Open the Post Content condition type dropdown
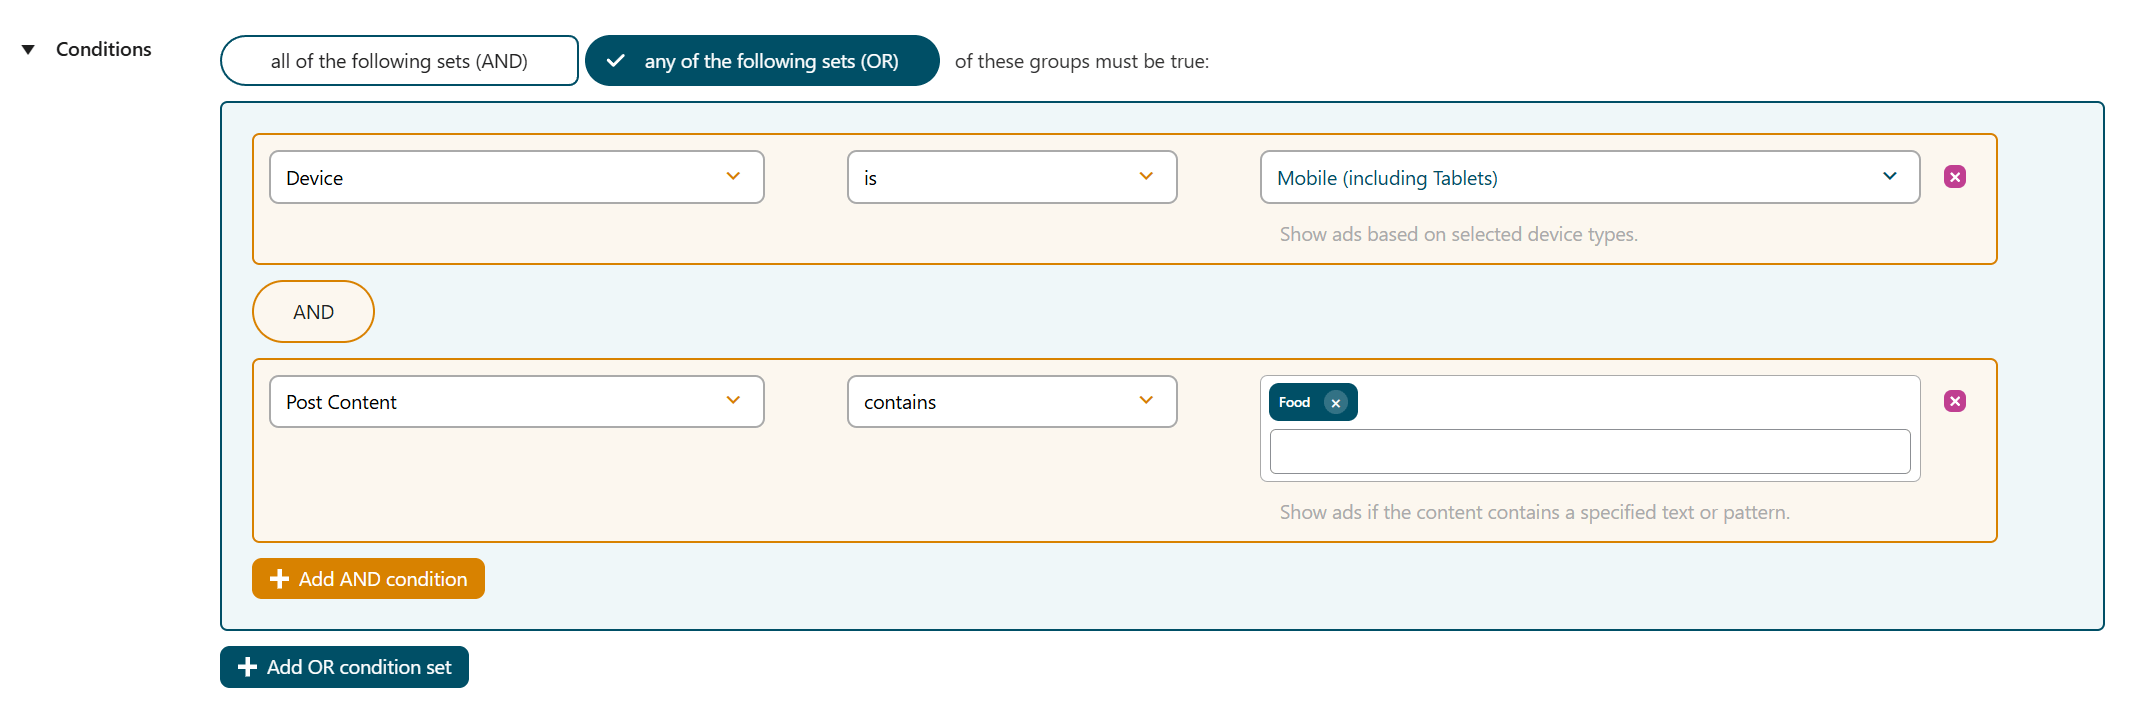The width and height of the screenshot is (2140, 708). pos(516,401)
